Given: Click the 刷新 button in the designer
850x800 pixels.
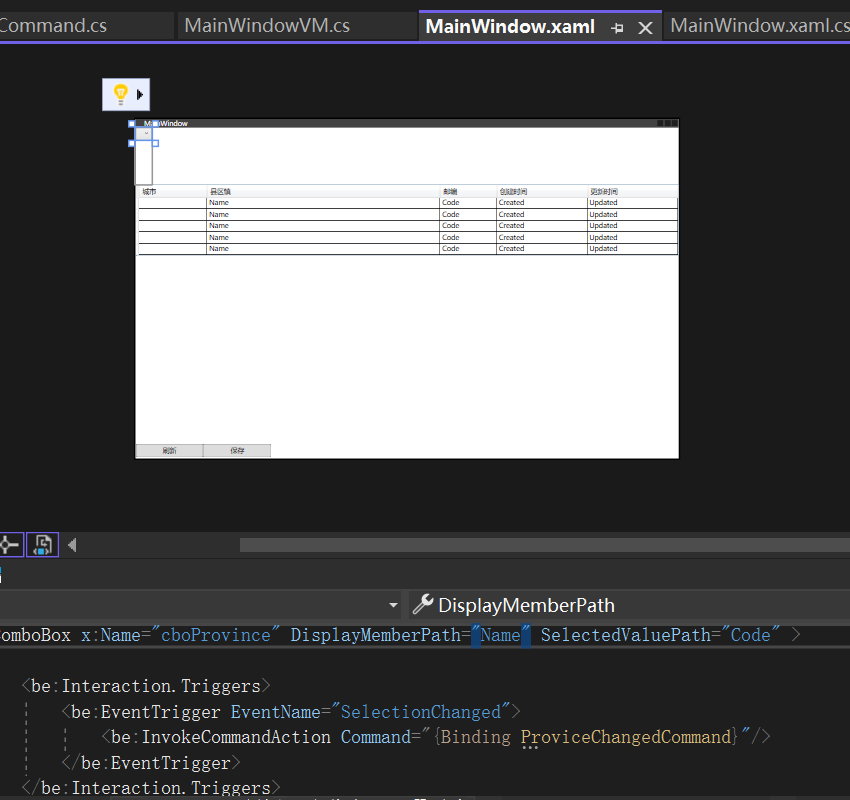Looking at the screenshot, I should coord(169,450).
